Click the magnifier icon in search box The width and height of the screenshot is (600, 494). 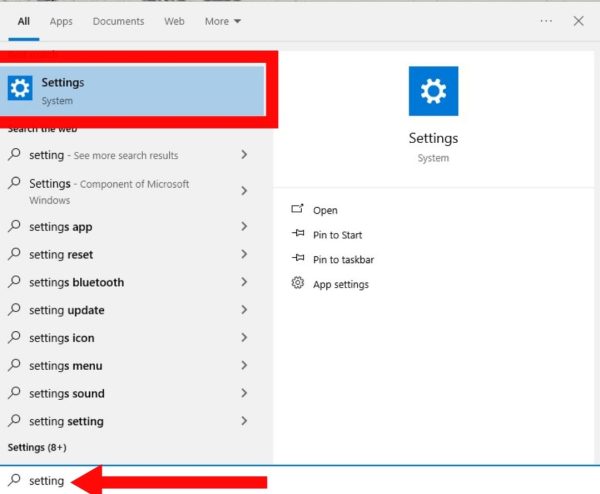point(14,480)
